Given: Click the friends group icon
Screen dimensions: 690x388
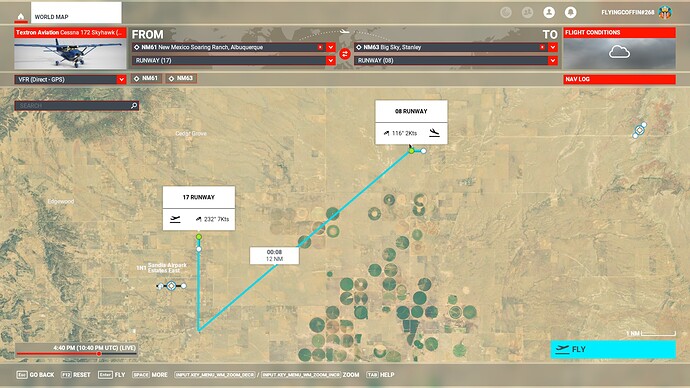Looking at the screenshot, I should (527, 12).
